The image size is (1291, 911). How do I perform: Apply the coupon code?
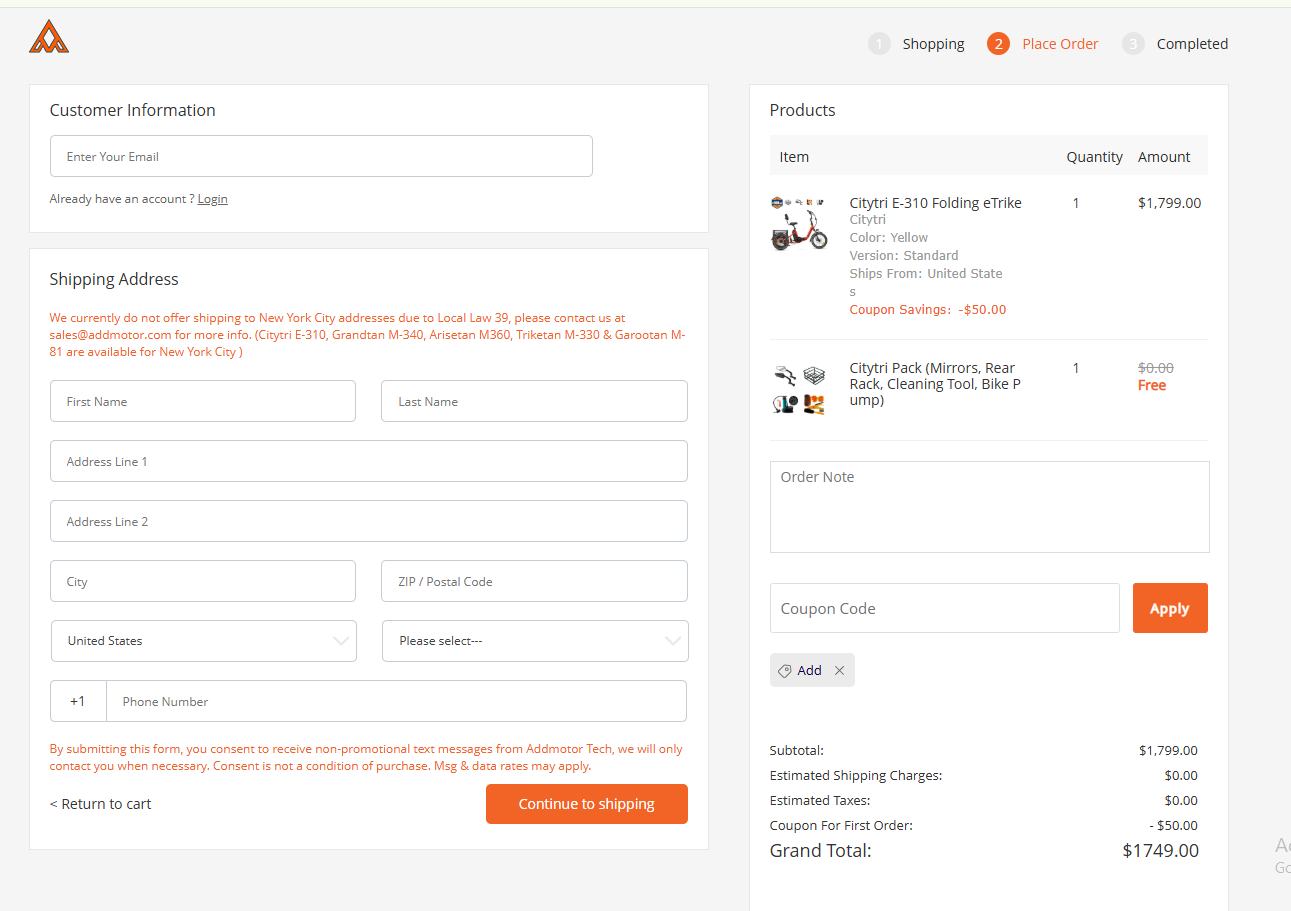[x=1170, y=608]
